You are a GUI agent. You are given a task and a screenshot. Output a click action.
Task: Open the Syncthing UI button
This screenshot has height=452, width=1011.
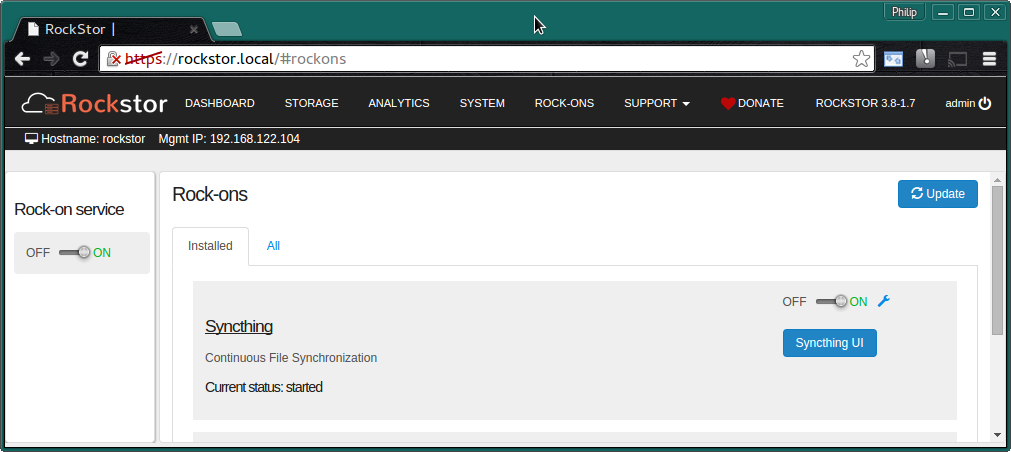point(829,342)
